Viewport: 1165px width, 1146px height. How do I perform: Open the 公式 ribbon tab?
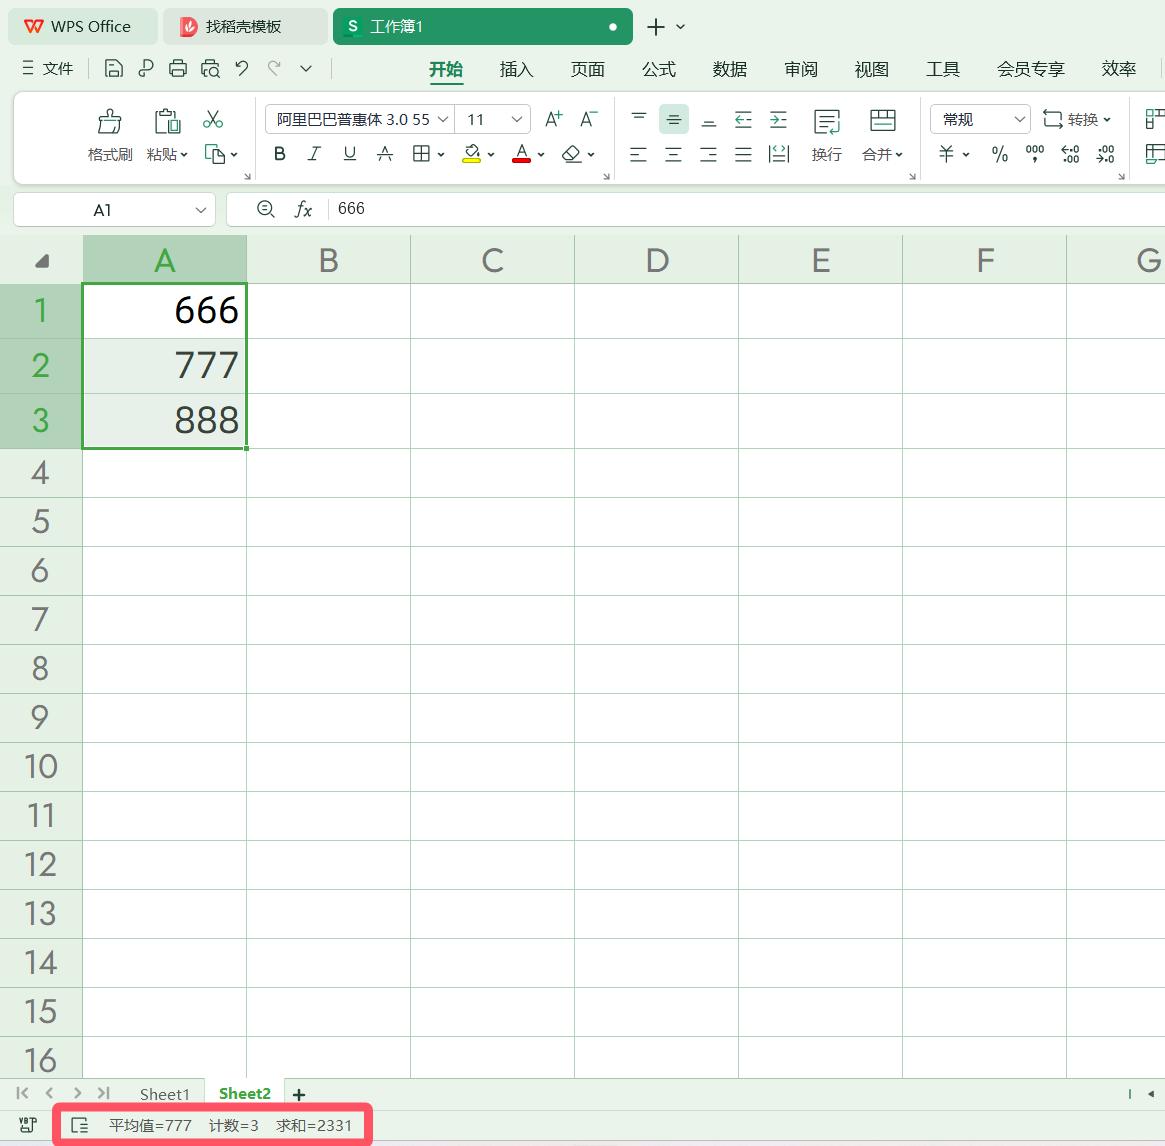tap(658, 69)
